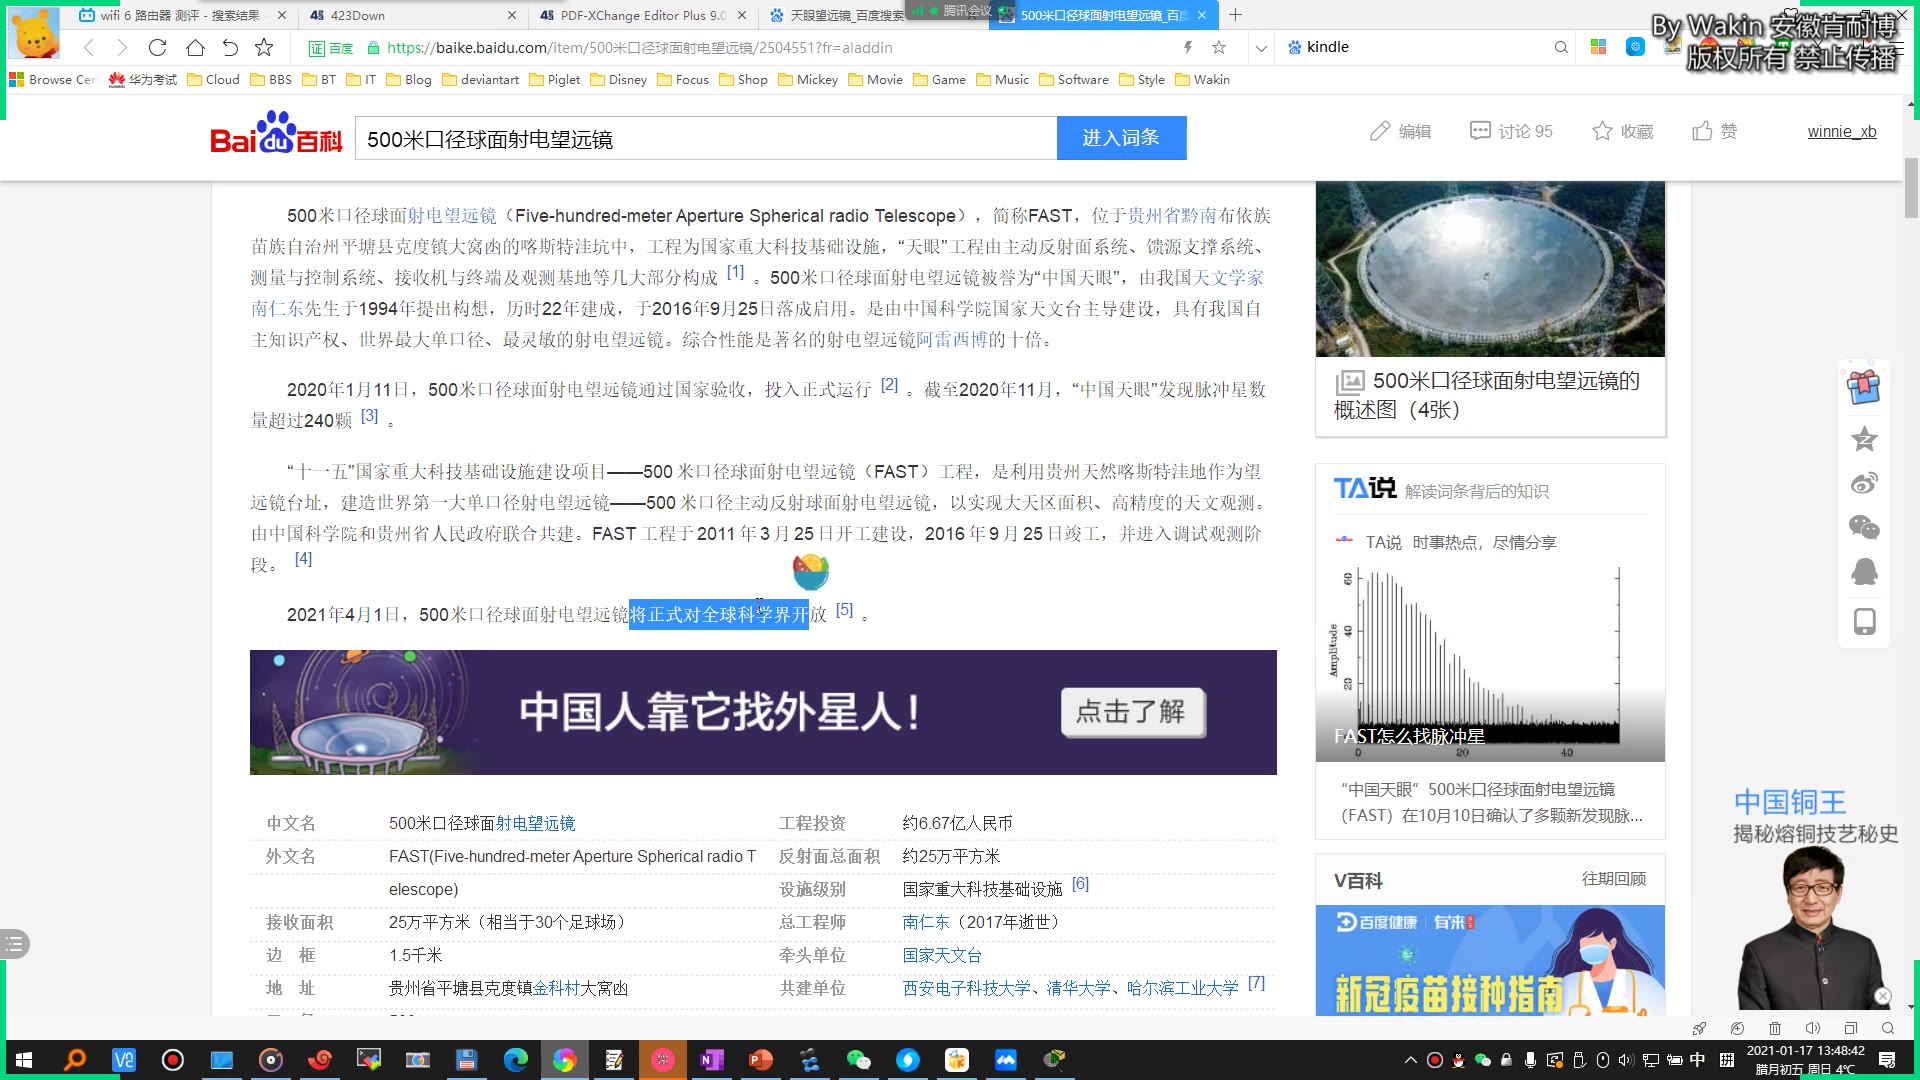Click the search magnifier in kindle box
The height and width of the screenshot is (1080, 1920).
[1561, 47]
